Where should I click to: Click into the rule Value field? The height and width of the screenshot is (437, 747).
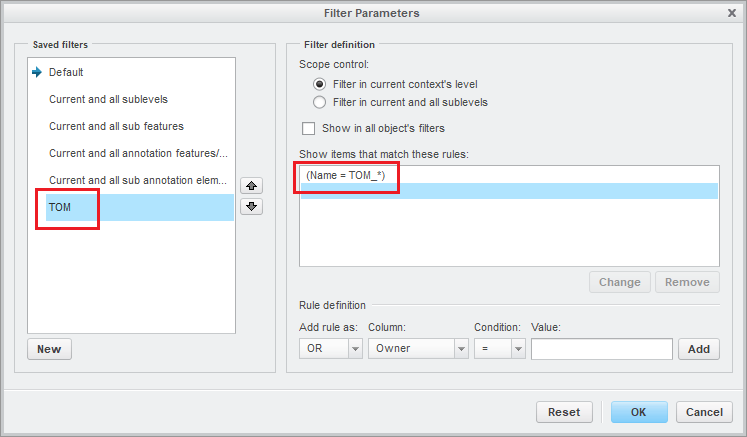coord(601,349)
